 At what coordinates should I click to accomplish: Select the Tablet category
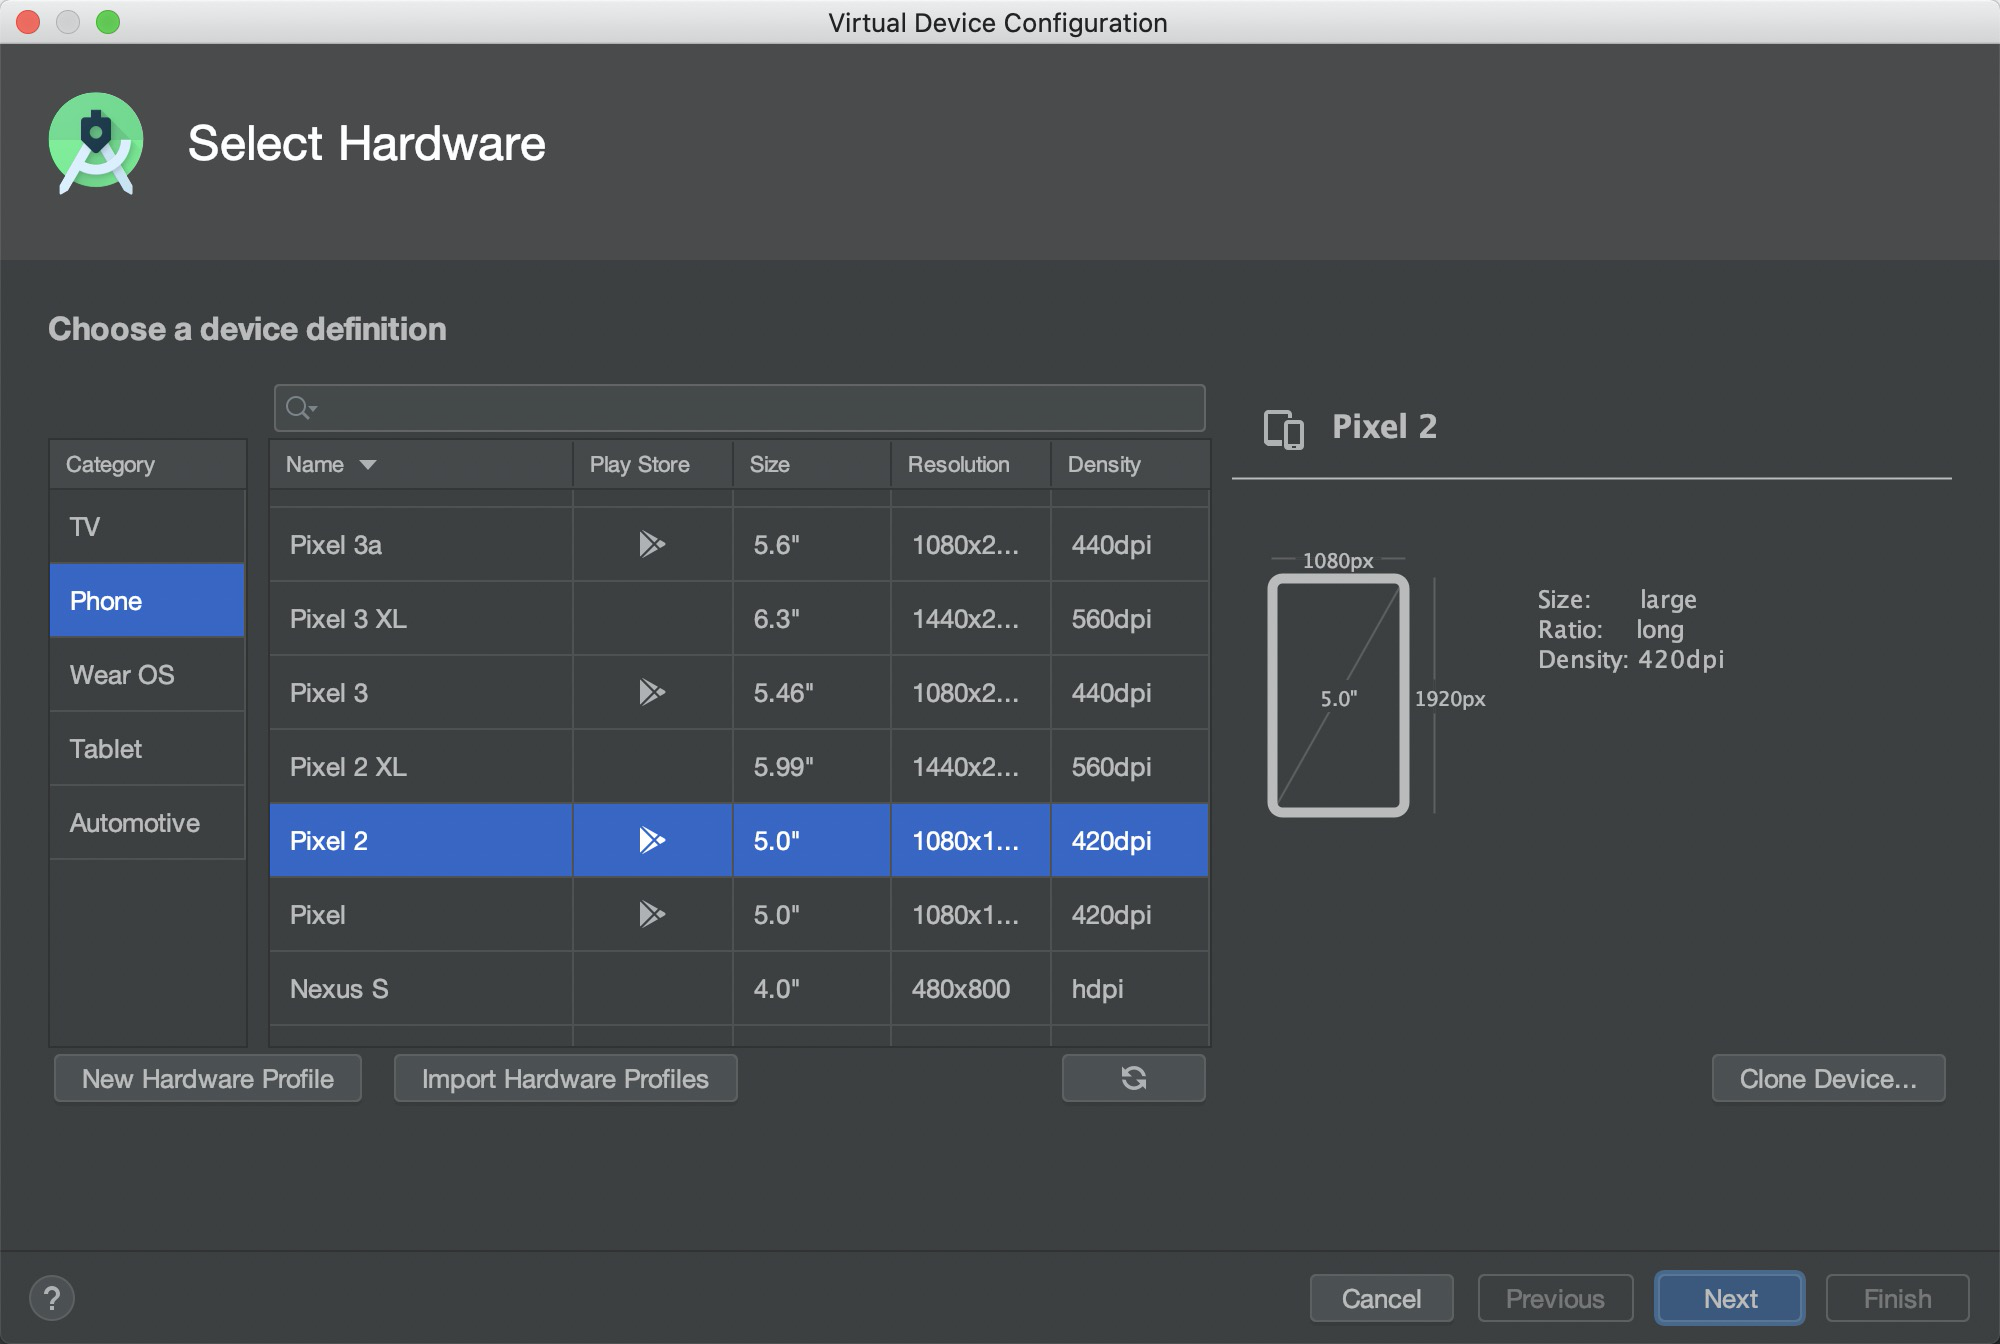coord(147,748)
